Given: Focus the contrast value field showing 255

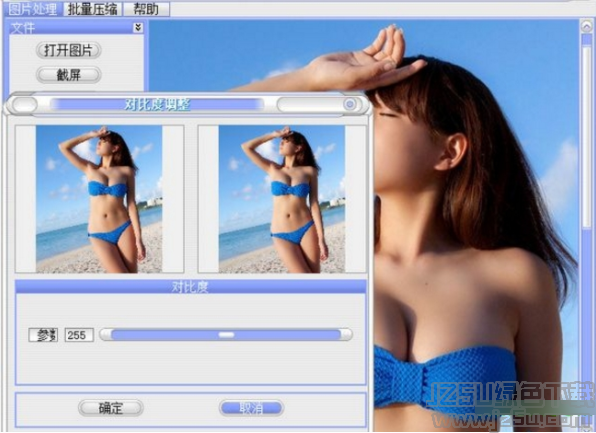Looking at the screenshot, I should [x=79, y=335].
